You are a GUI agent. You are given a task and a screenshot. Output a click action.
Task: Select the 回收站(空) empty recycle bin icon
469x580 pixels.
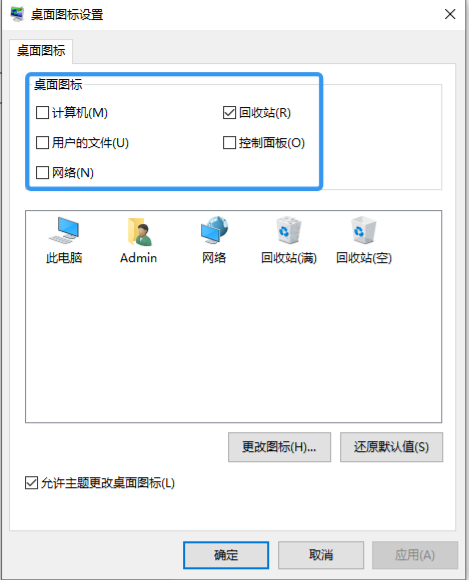(x=364, y=230)
